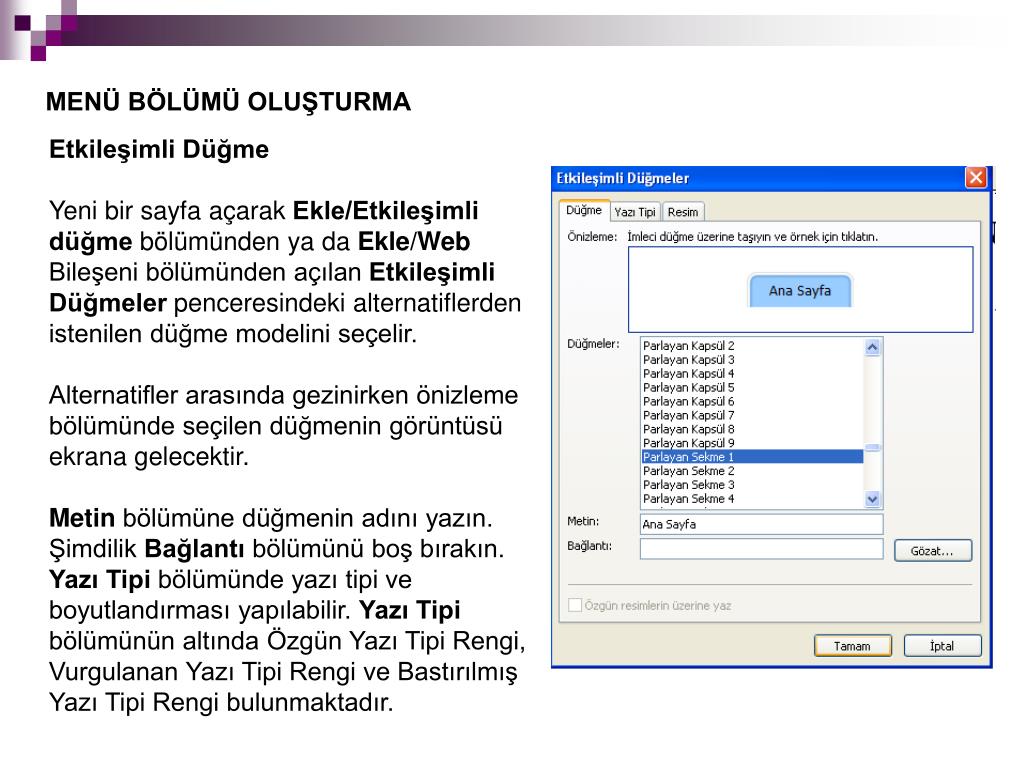The image size is (1024, 768).
Task: Select highlighted Parlayan Sekme 1 item
Action: 752,456
